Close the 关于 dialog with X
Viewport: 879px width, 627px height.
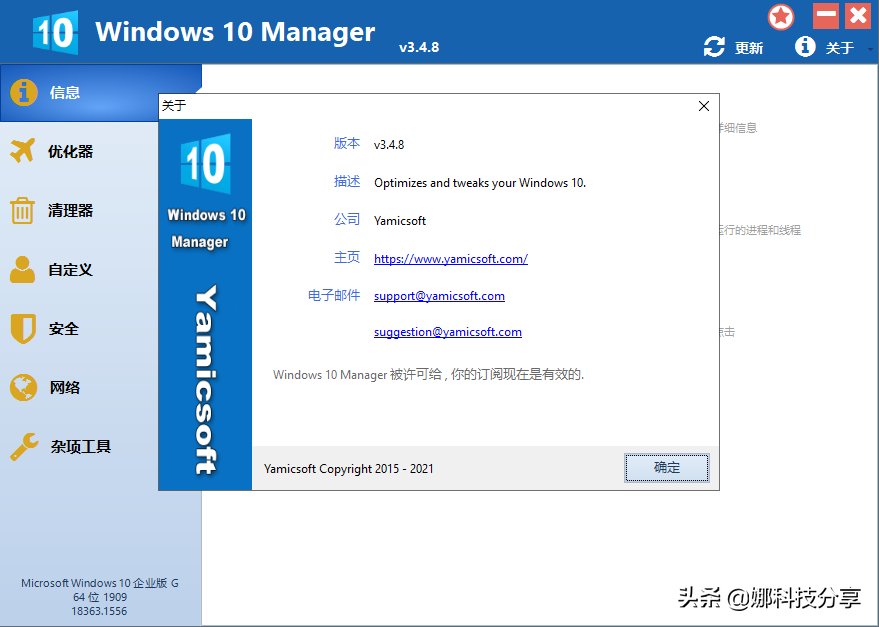[704, 106]
